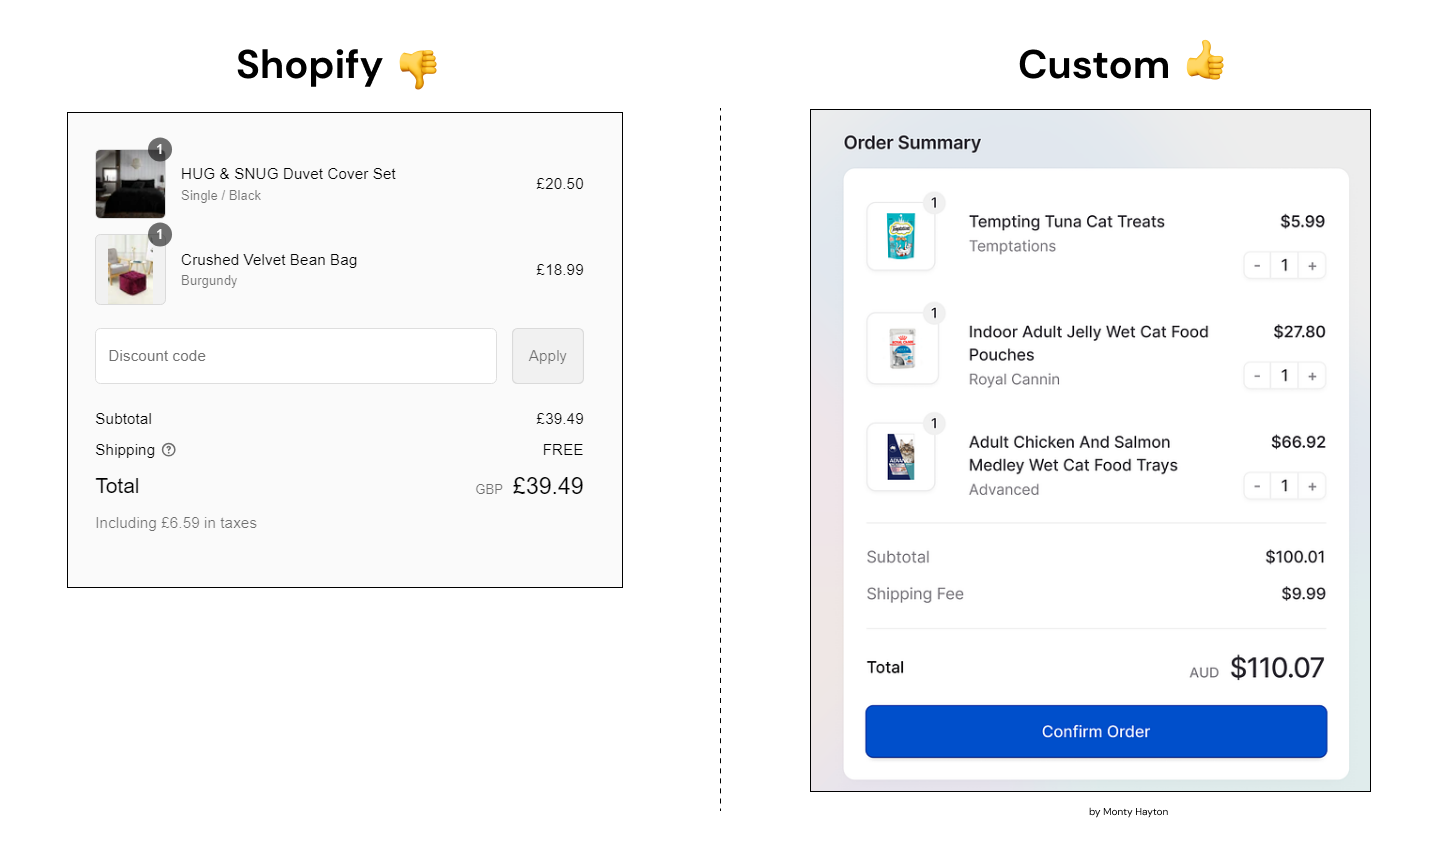This screenshot has width=1440, height=846.
Task: Click the thumbs-up emoji beside Custom heading
Action: tap(1204, 63)
